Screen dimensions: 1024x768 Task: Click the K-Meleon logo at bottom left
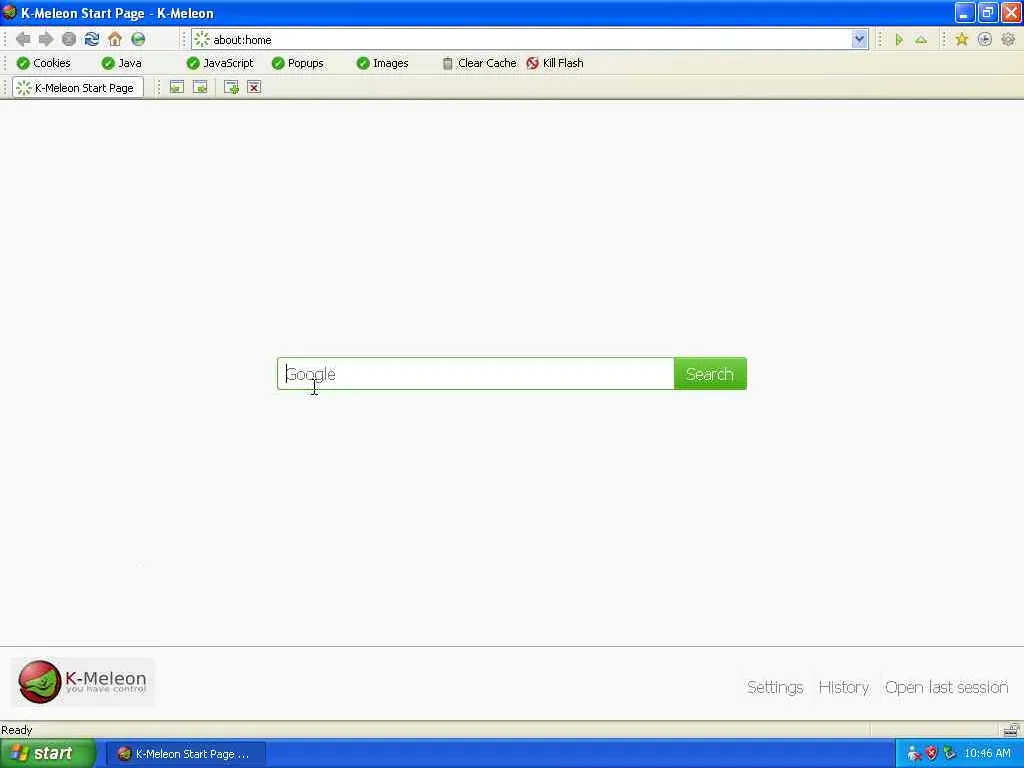(x=82, y=682)
